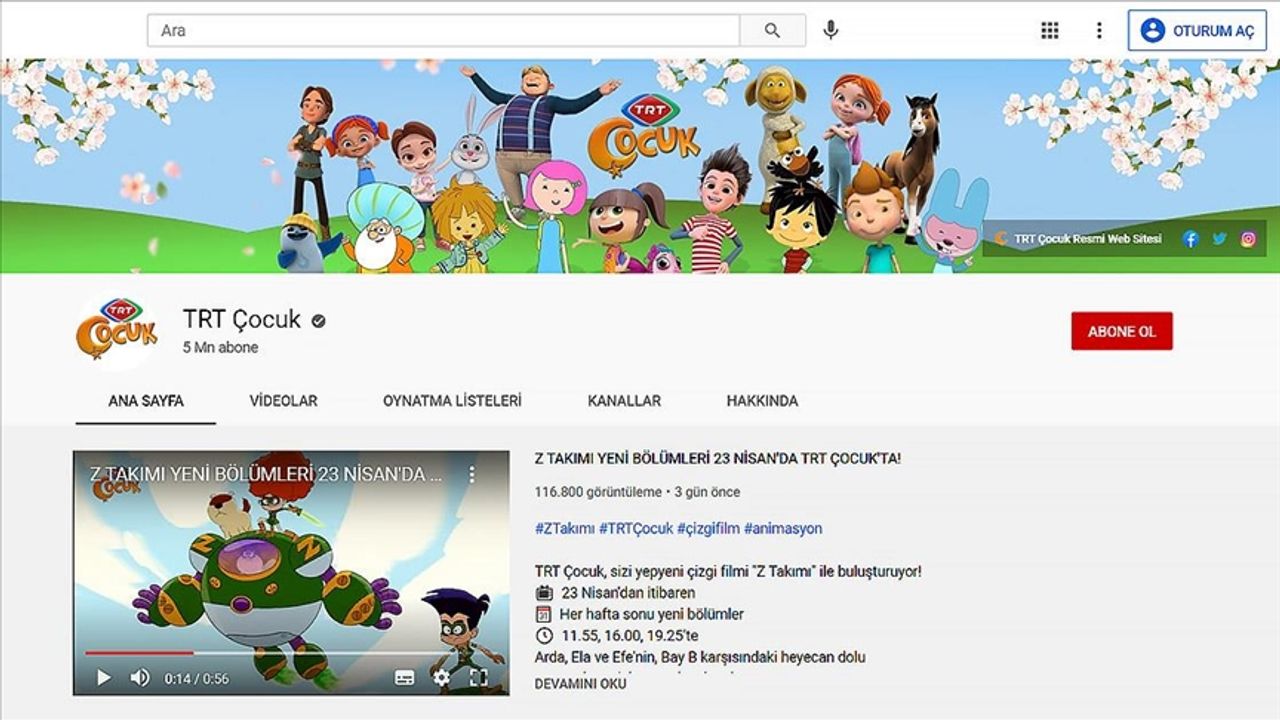
Task: Open video player settings gear
Action: (x=441, y=678)
